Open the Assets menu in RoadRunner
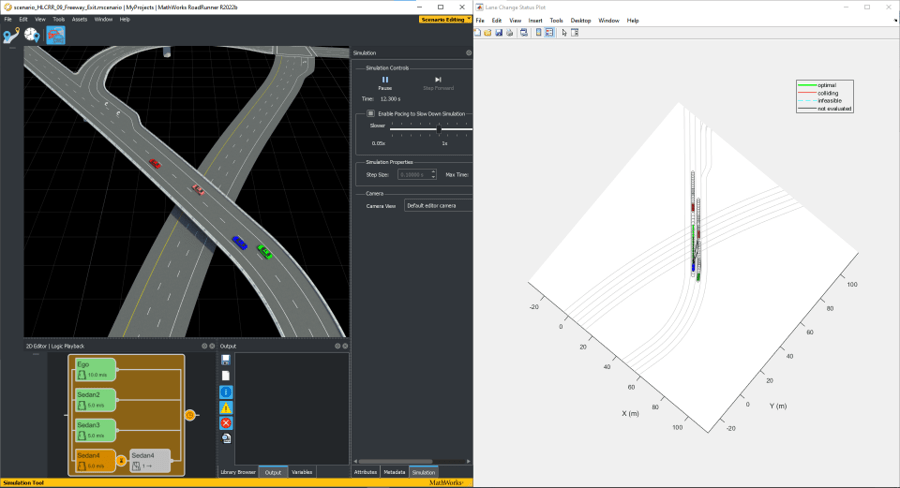 pos(79,19)
